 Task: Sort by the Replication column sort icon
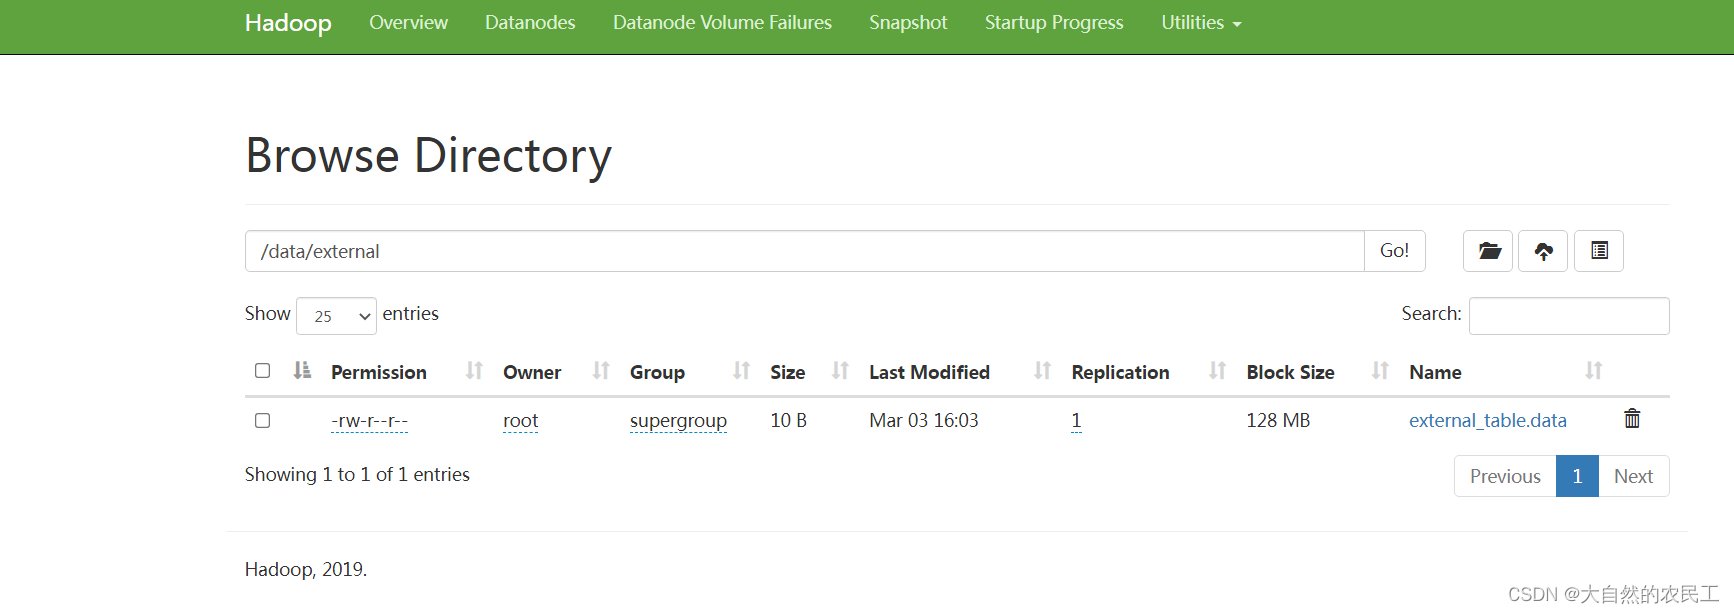[x=1217, y=371]
